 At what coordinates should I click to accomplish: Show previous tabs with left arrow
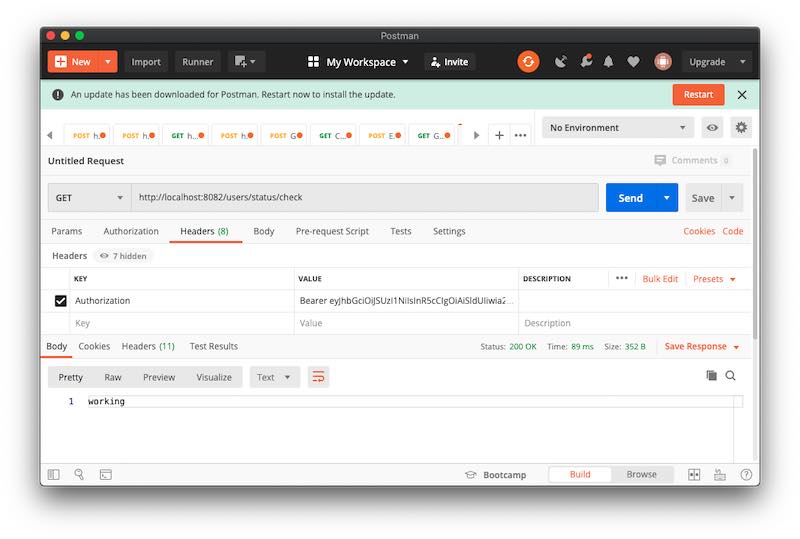click(x=49, y=135)
